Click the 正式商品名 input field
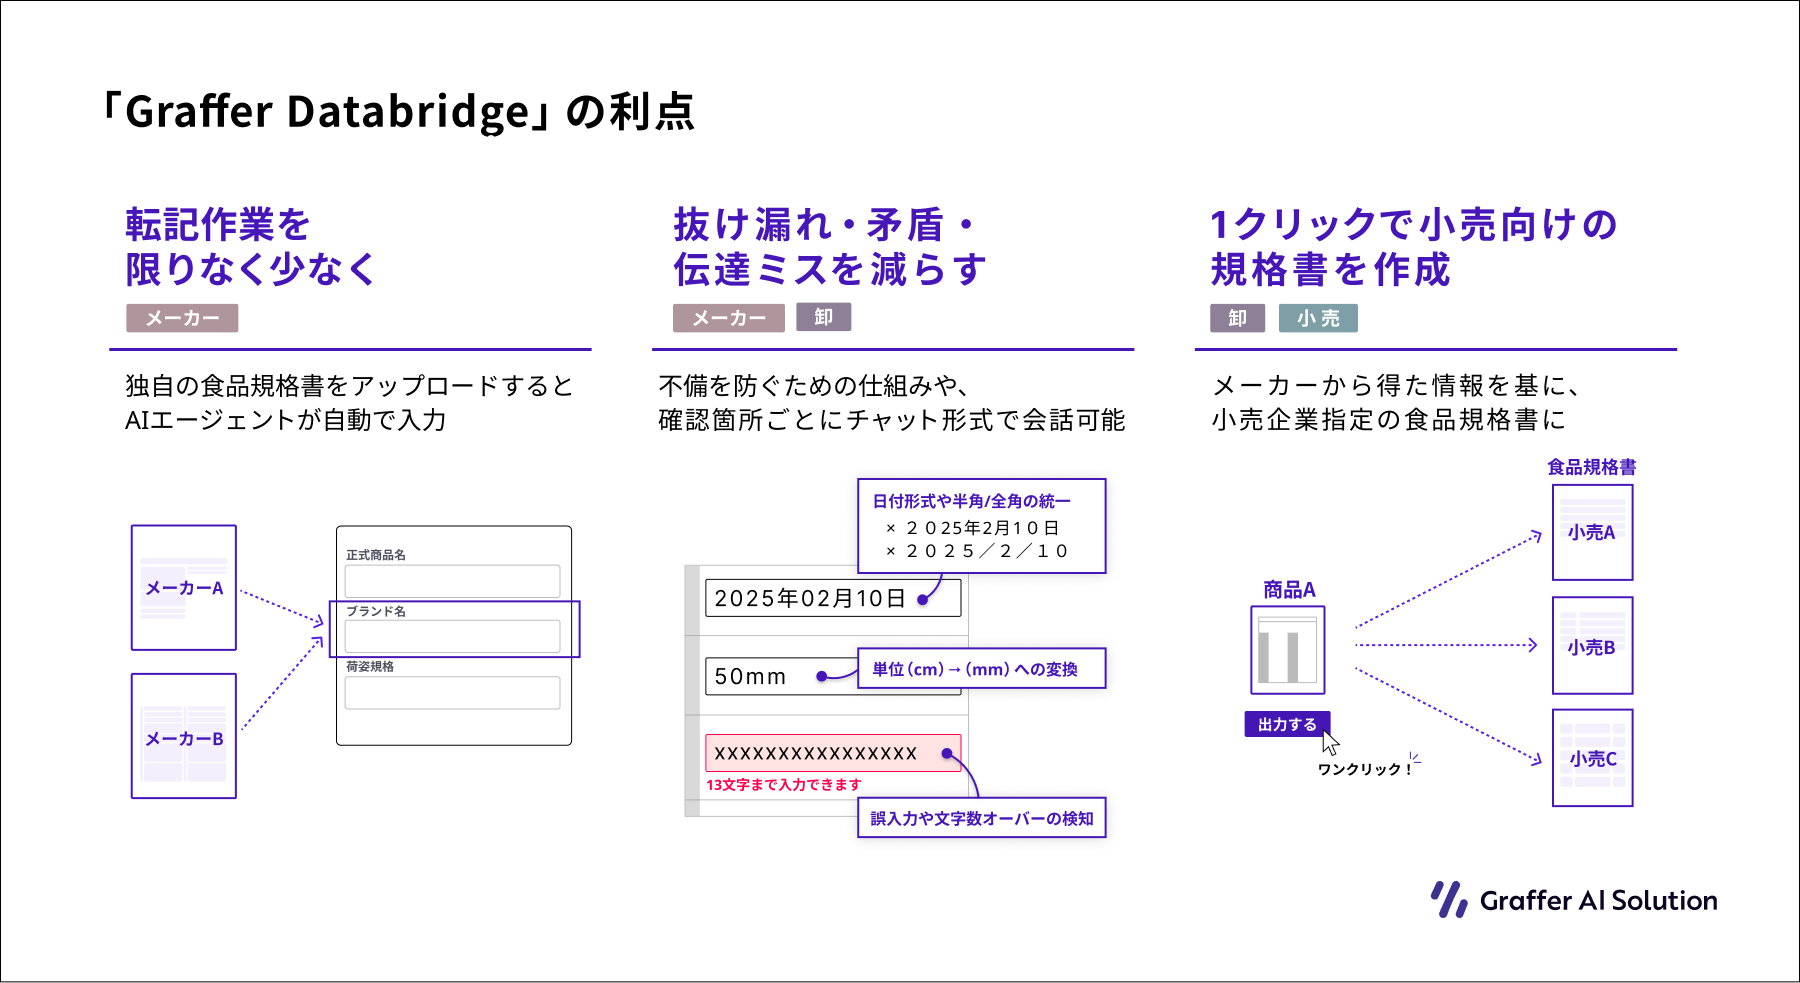Viewport: 1800px width, 983px height. [x=452, y=581]
